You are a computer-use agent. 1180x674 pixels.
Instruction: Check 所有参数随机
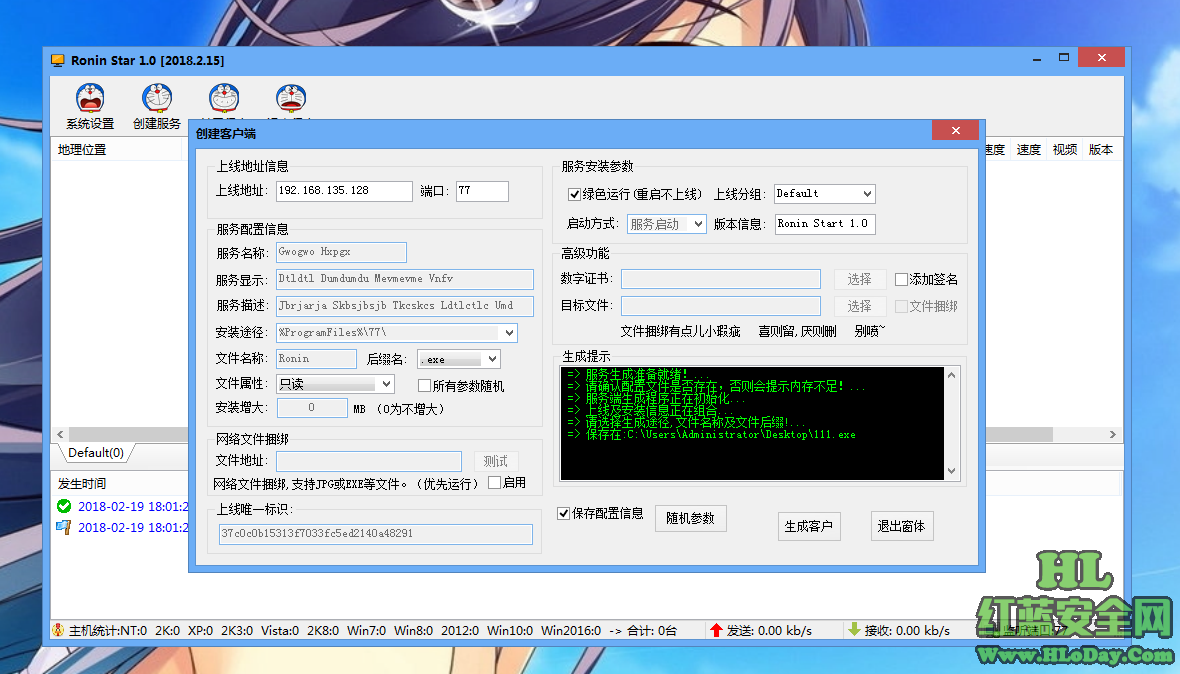coord(424,386)
